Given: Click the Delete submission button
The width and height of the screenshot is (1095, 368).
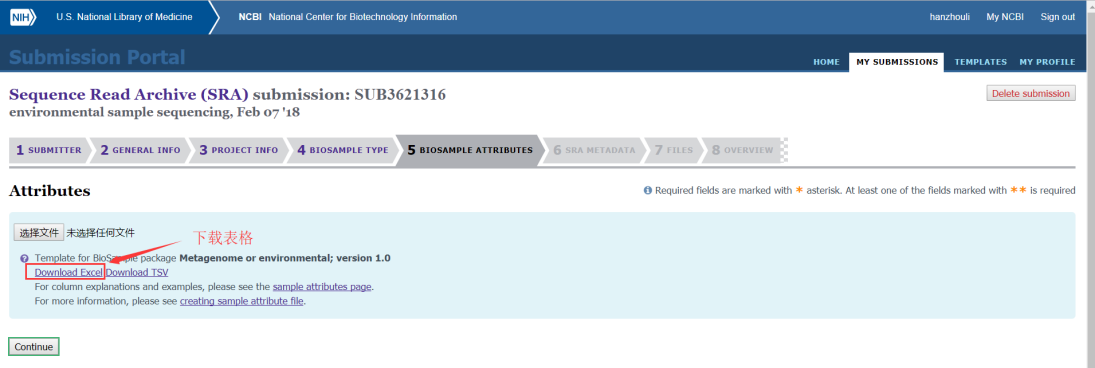Looking at the screenshot, I should (1031, 94).
